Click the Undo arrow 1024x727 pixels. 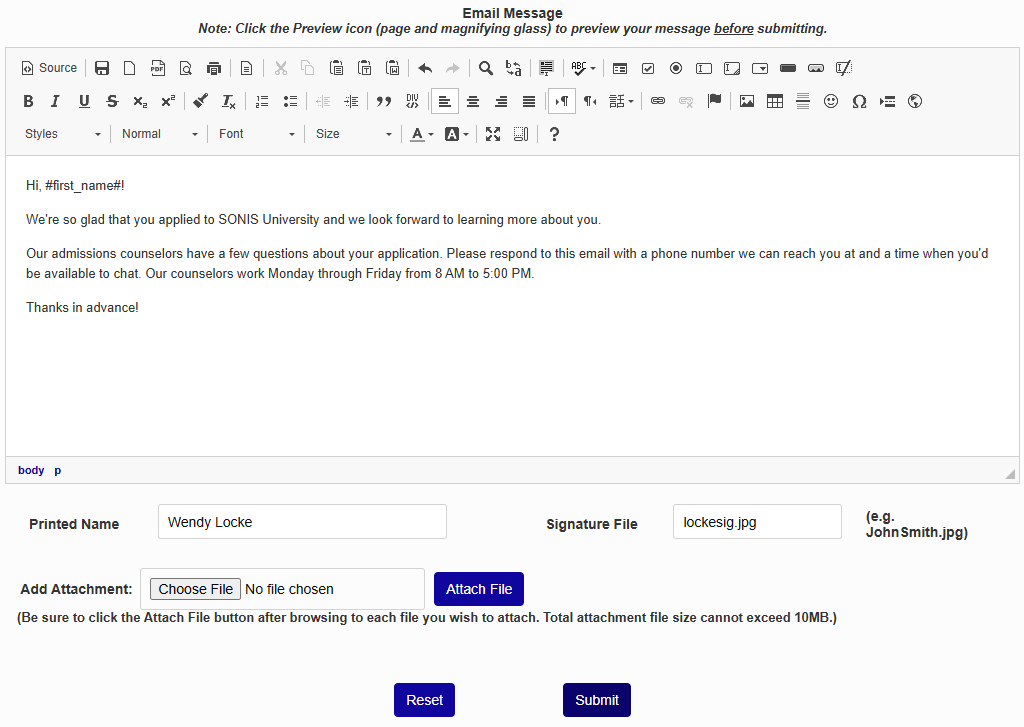pos(425,68)
